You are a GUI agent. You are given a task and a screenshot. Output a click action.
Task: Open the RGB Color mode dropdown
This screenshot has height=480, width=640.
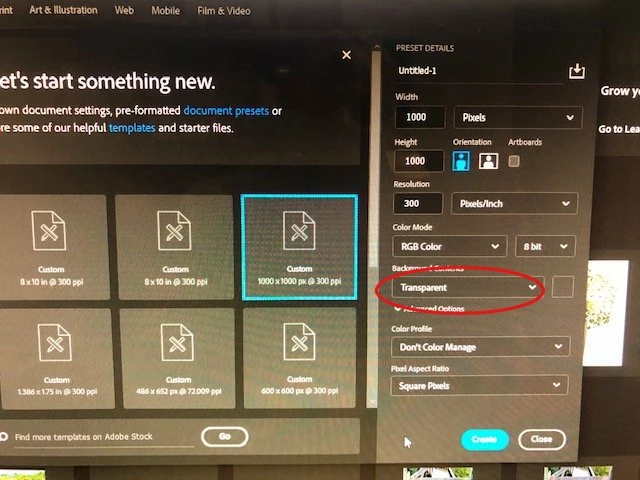[450, 246]
